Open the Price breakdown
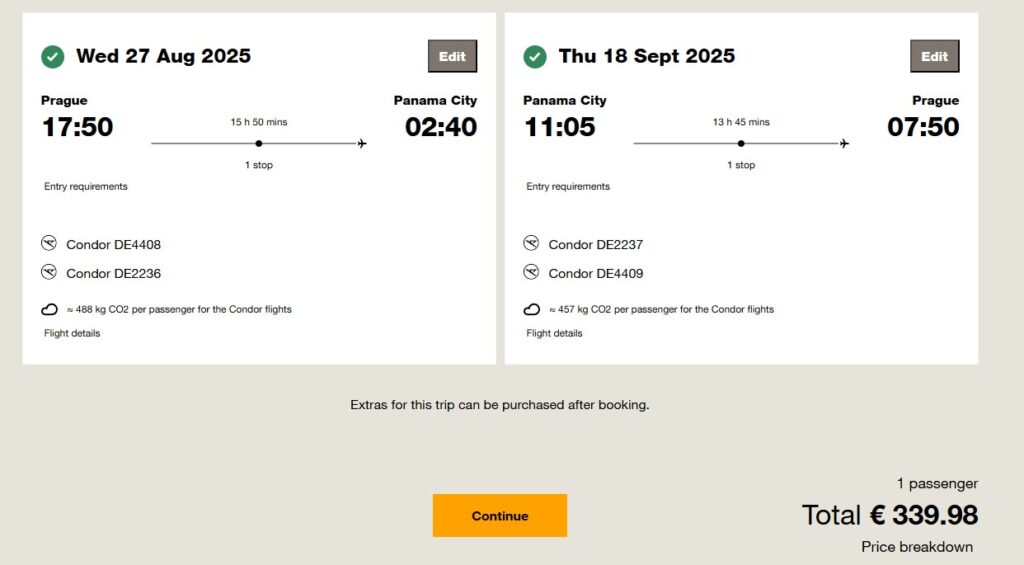 click(x=917, y=547)
